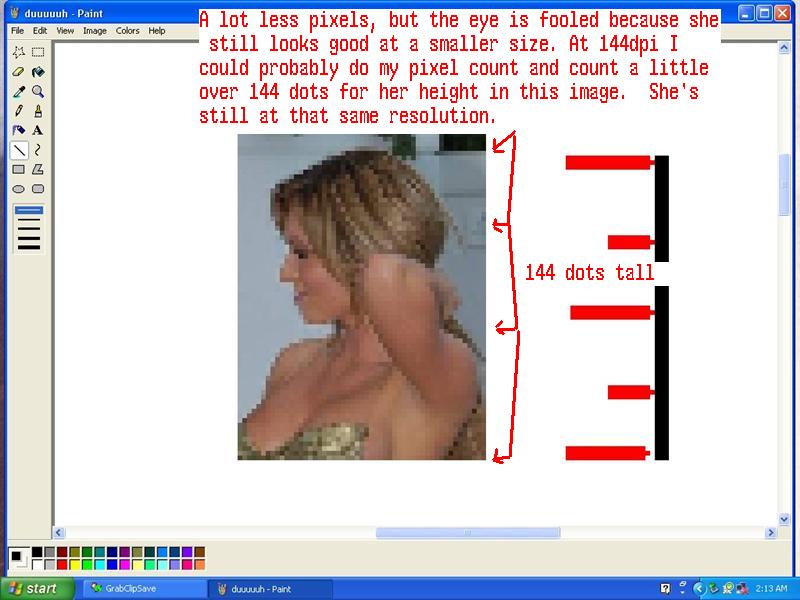The image size is (800, 600).
Task: Choose the Ellipse tool
Action: 19,189
